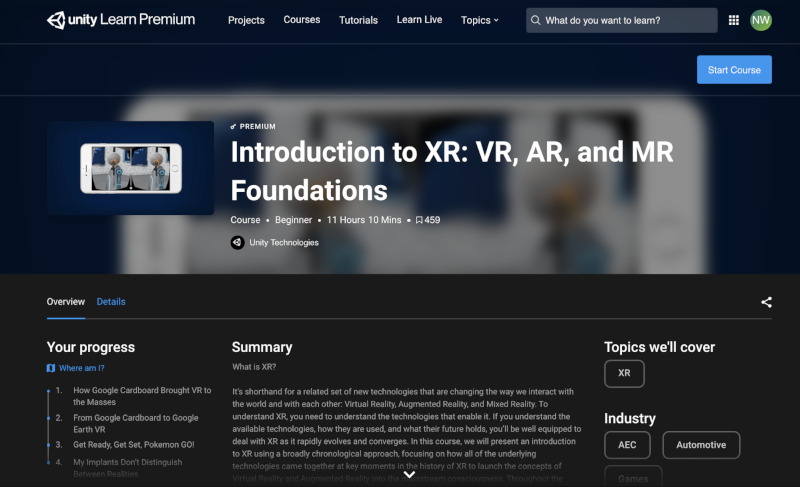This screenshot has width=800, height=487.
Task: Open the apps grid icon
Action: pyautogui.click(x=734, y=20)
